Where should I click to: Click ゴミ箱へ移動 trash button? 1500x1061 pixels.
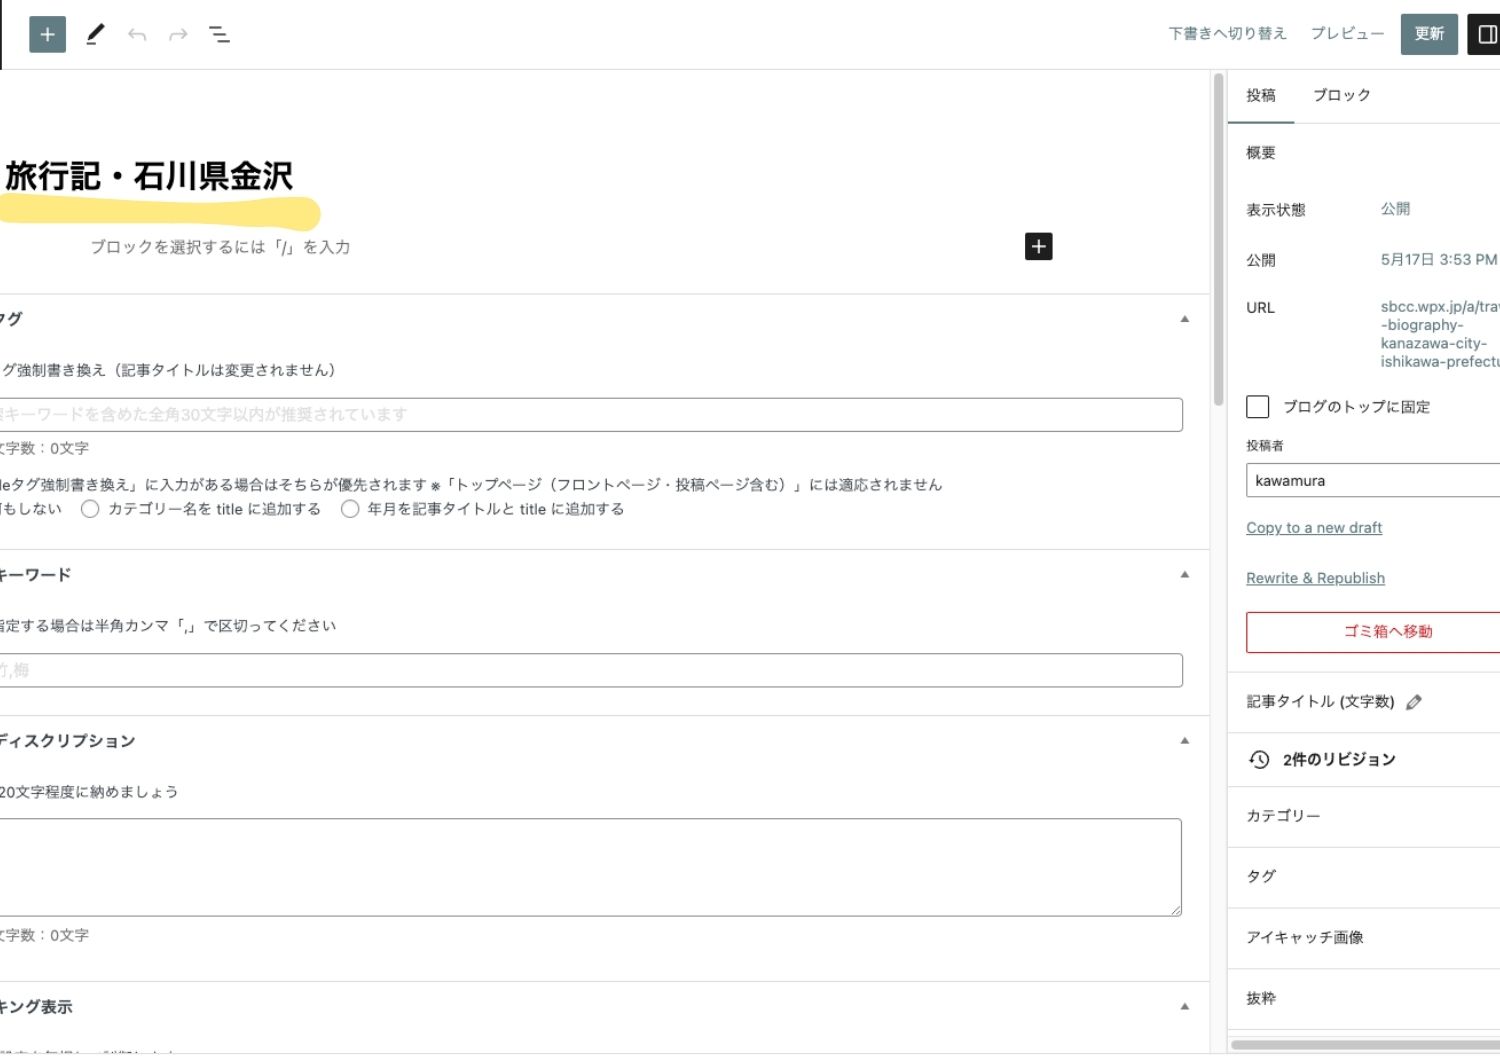[x=1373, y=632]
